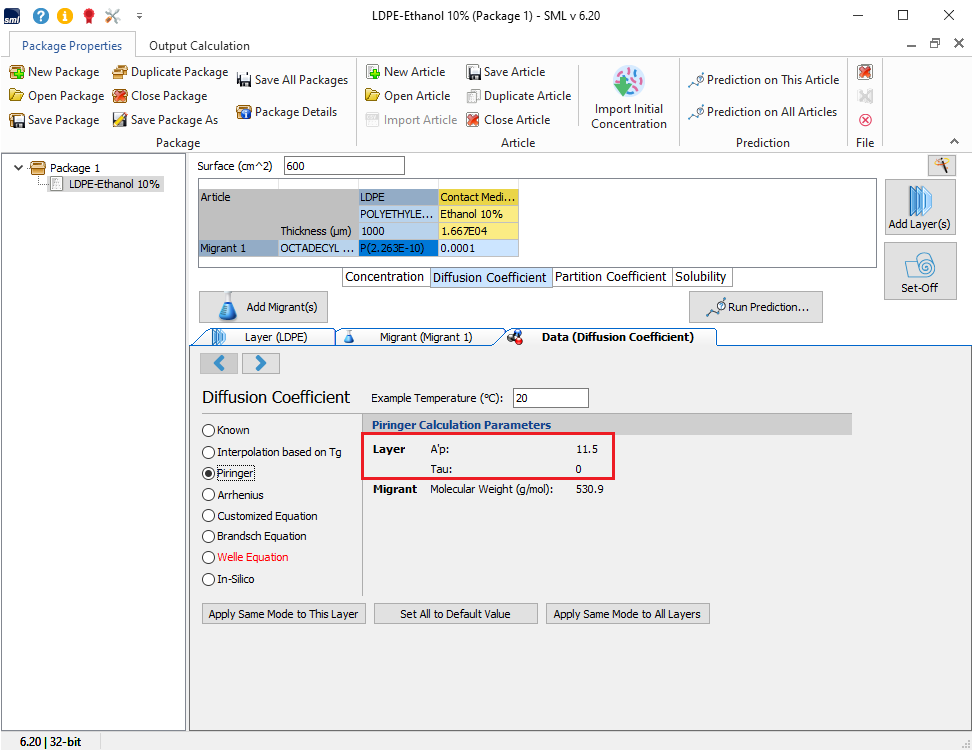
Task: Collapse the Package 1 tree node
Action: coord(19,168)
